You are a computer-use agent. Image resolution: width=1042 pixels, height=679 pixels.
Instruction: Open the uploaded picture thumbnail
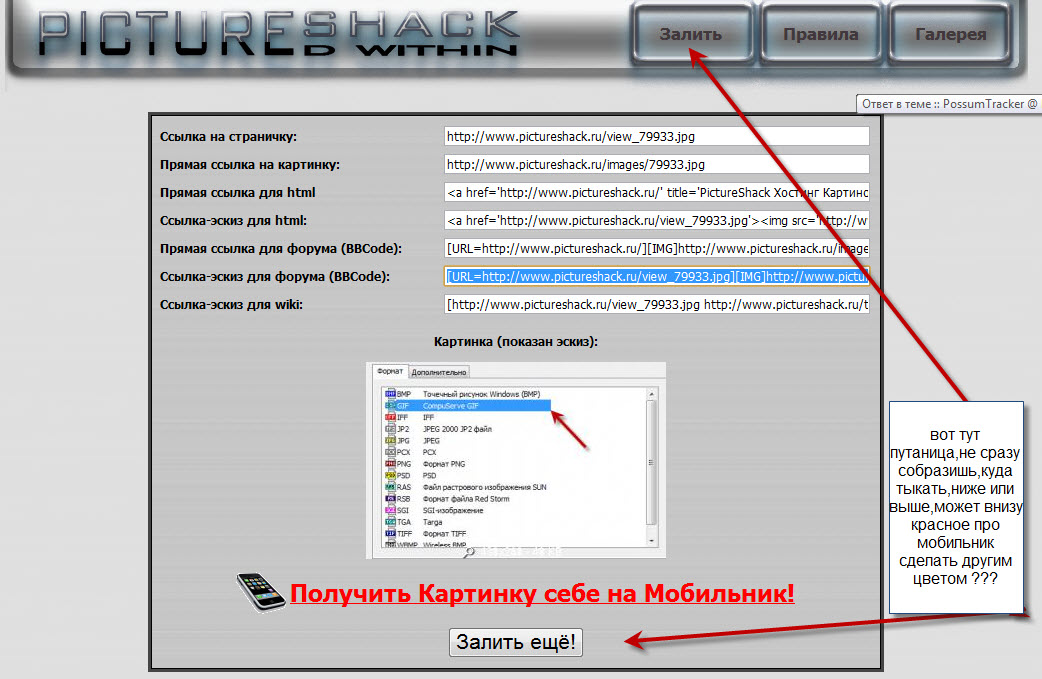pos(516,460)
